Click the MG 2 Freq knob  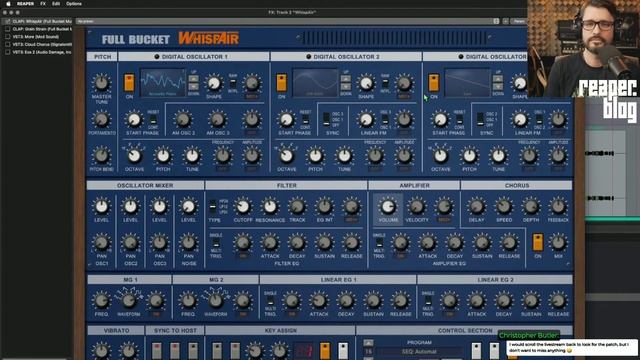(188, 301)
